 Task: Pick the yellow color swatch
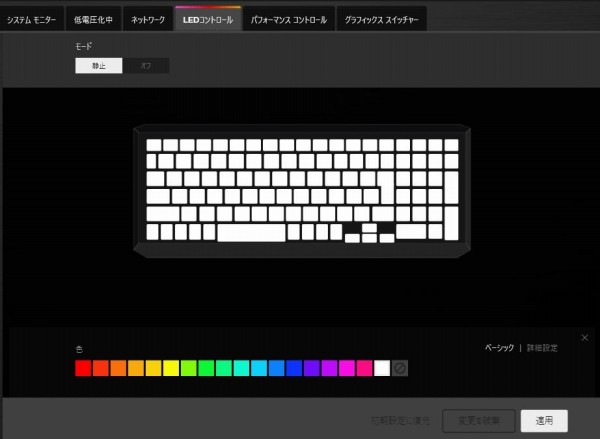tap(171, 369)
